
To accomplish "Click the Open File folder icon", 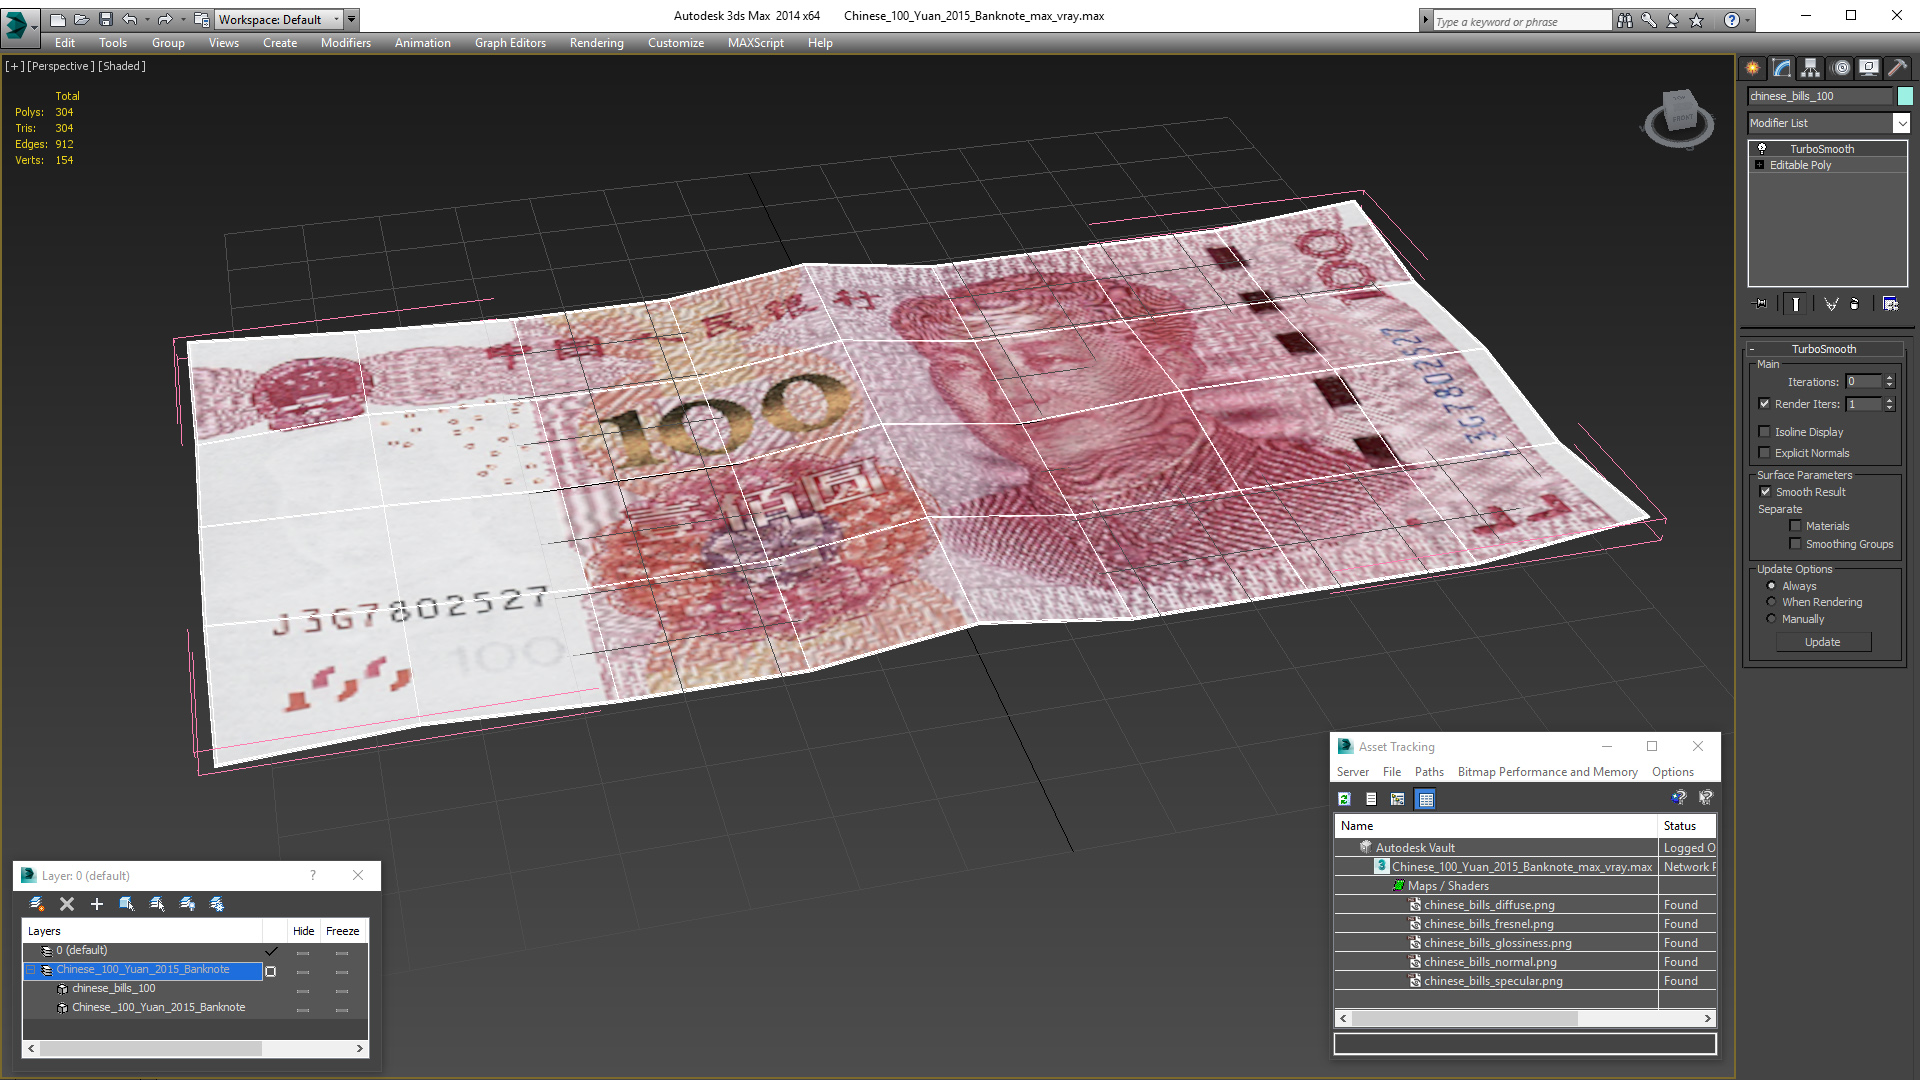I will (x=81, y=19).
